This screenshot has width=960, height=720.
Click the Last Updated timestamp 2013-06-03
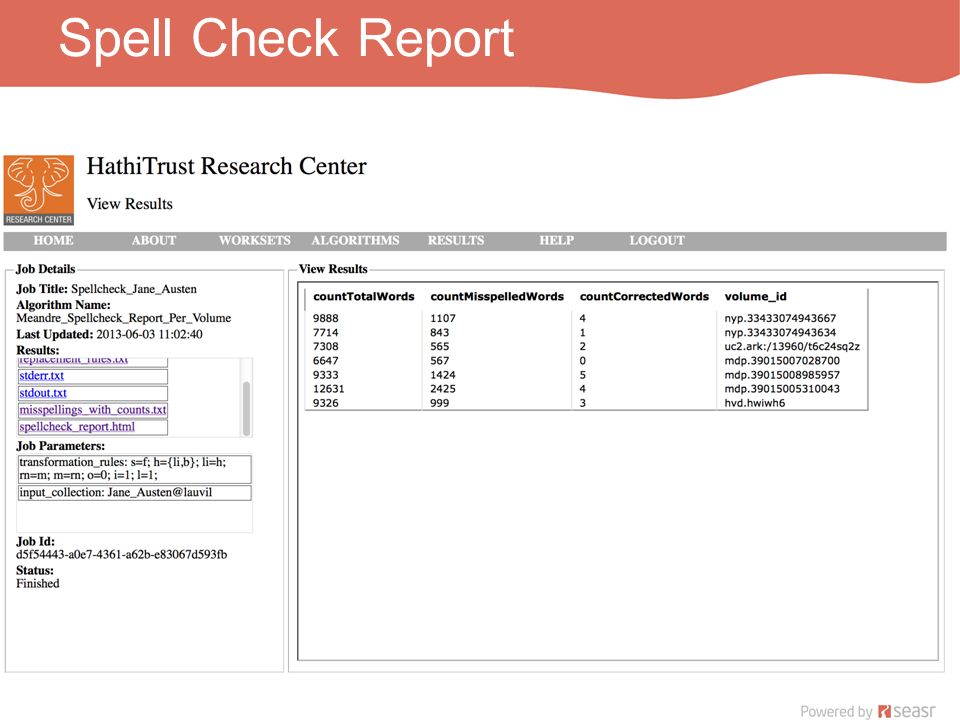click(149, 334)
